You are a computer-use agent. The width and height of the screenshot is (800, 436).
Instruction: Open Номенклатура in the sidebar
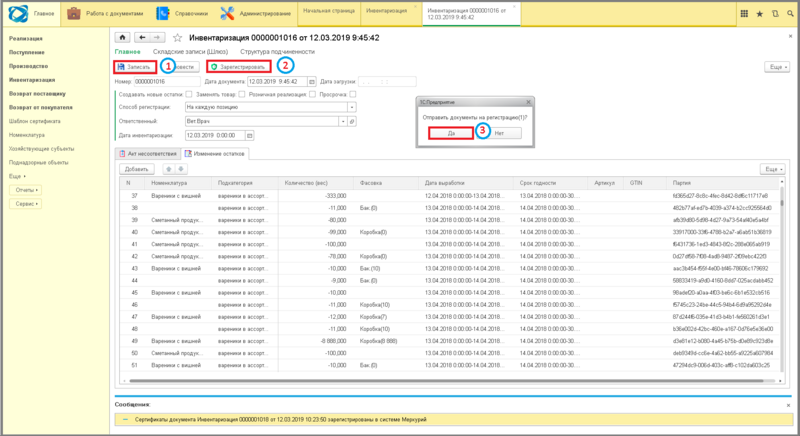pyautogui.click(x=27, y=135)
